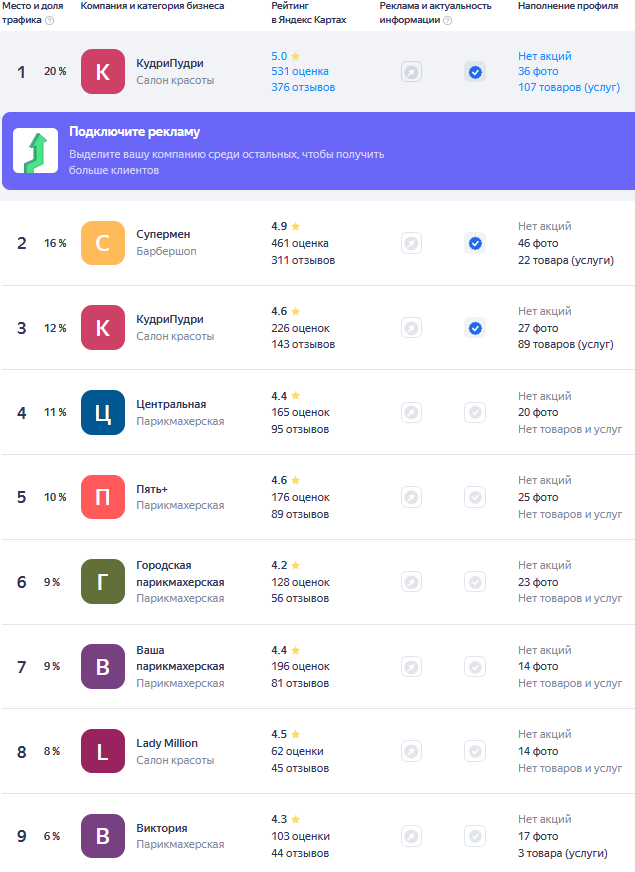Click the red "П" avatar of Пять+
The image size is (635, 872).
click(x=103, y=497)
